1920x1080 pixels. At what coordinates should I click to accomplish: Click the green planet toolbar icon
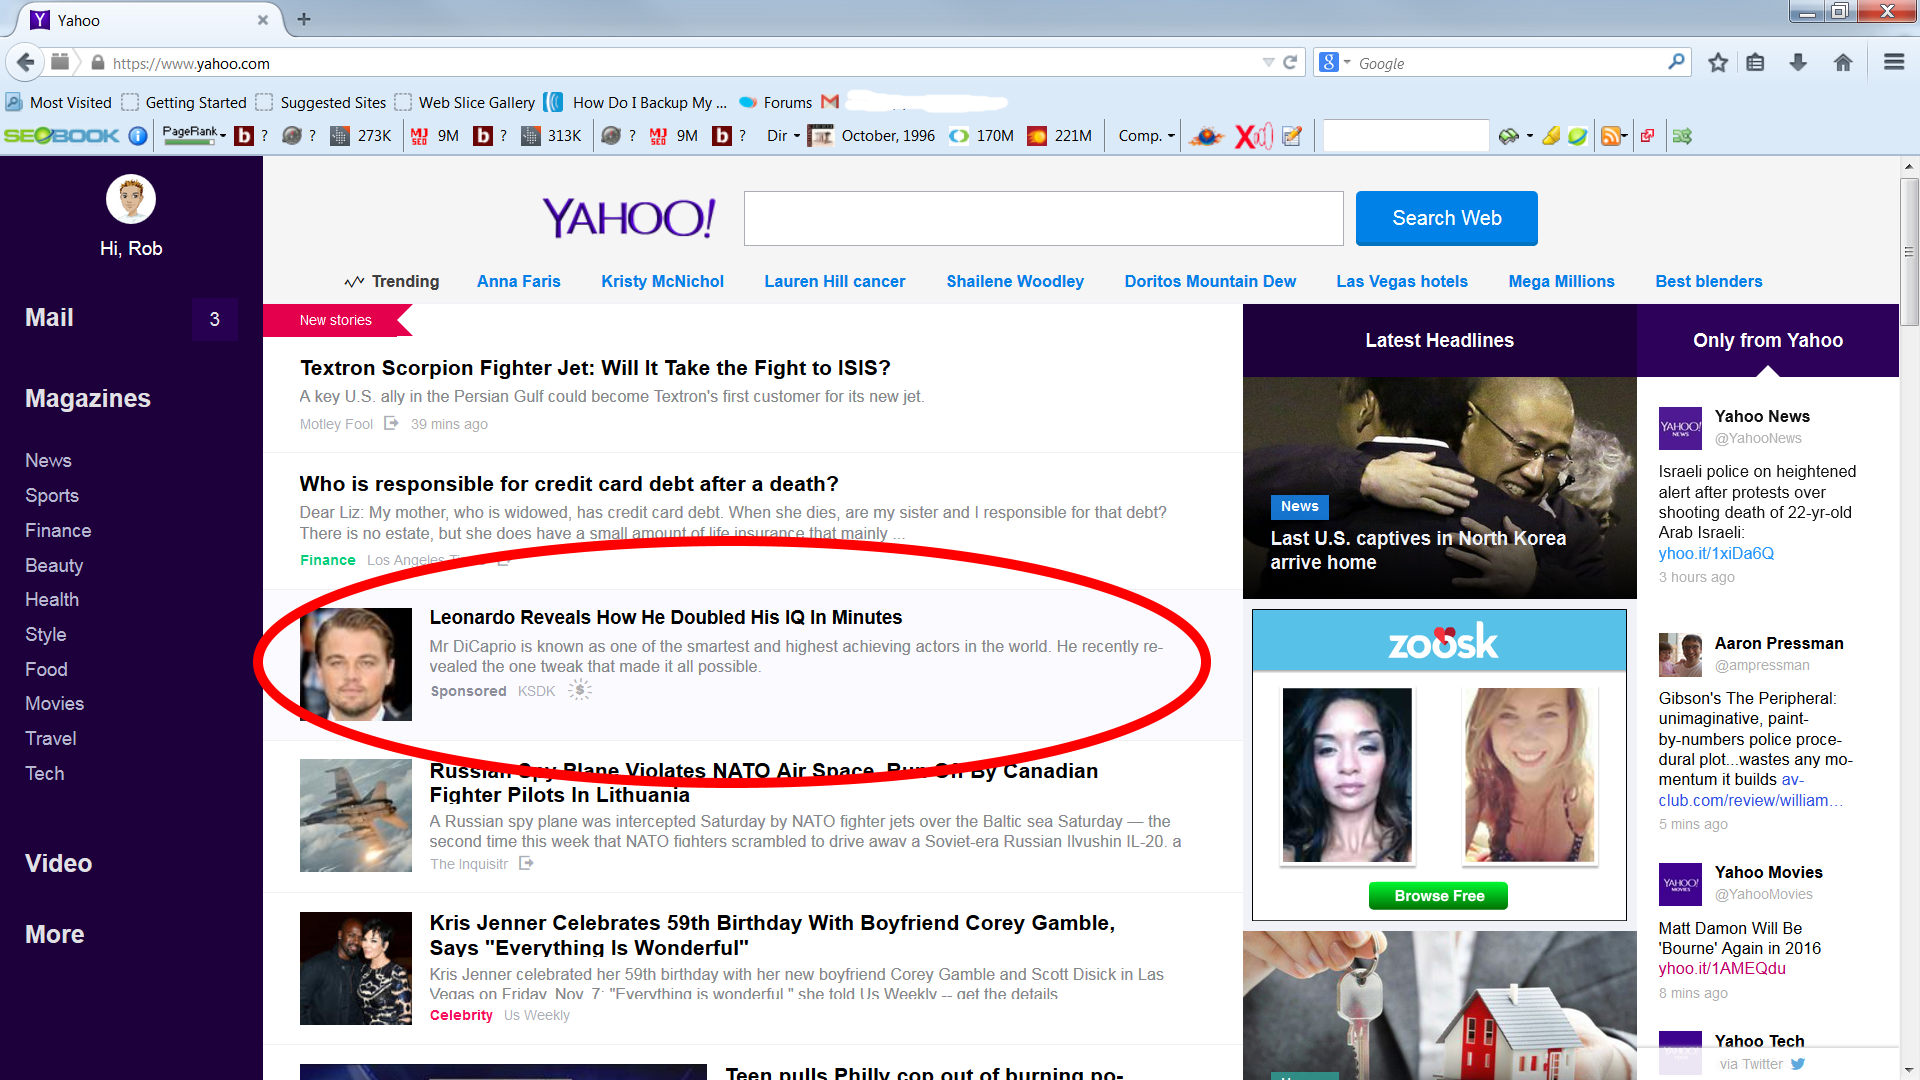(1577, 135)
